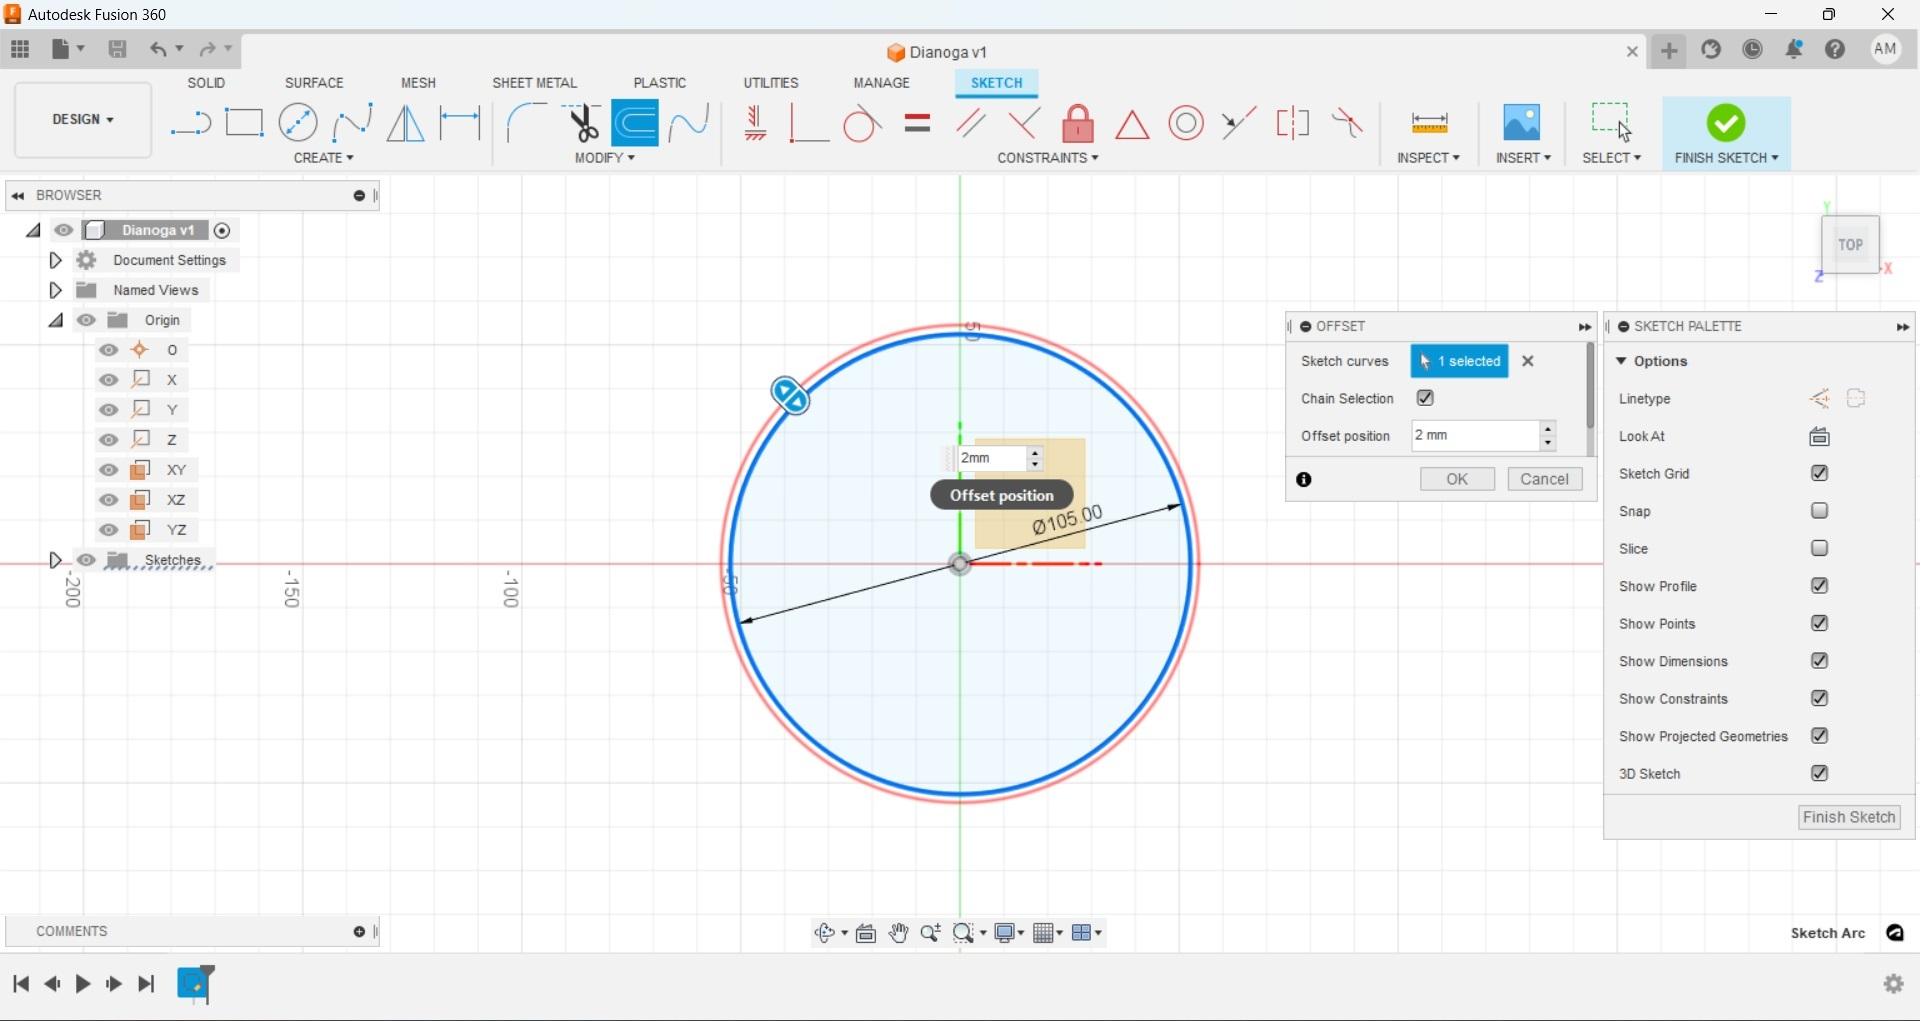Open the SELECT dropdown menu
This screenshot has height=1021, width=1922.
[1611, 158]
